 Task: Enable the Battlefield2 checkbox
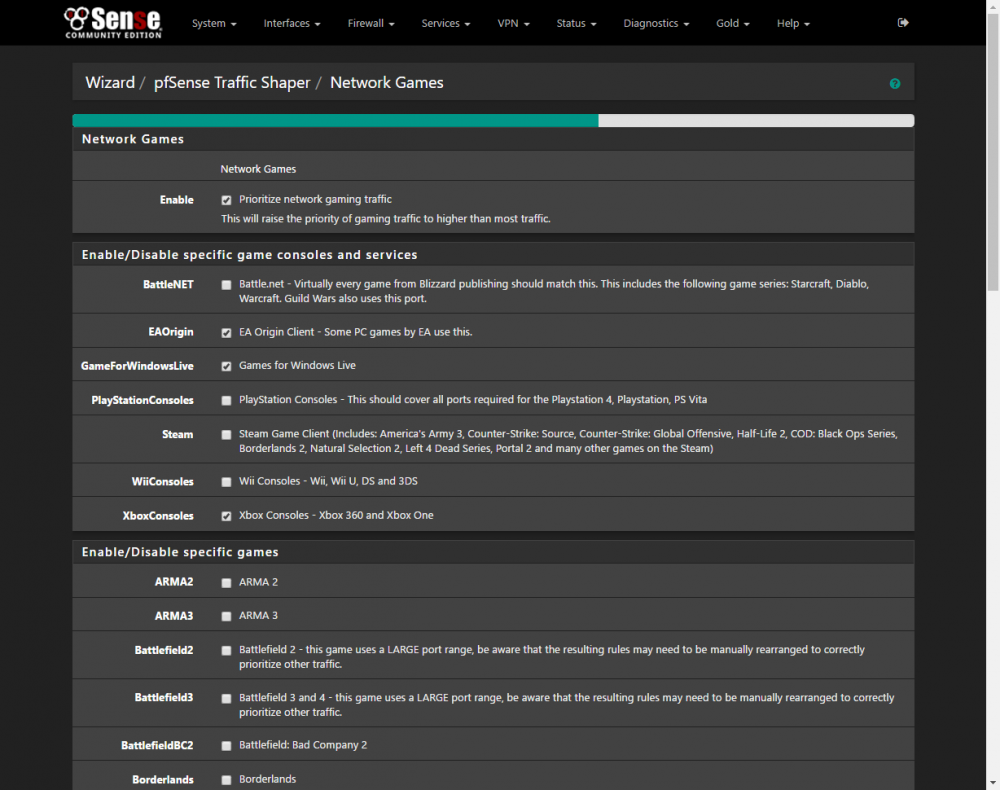[x=226, y=650]
